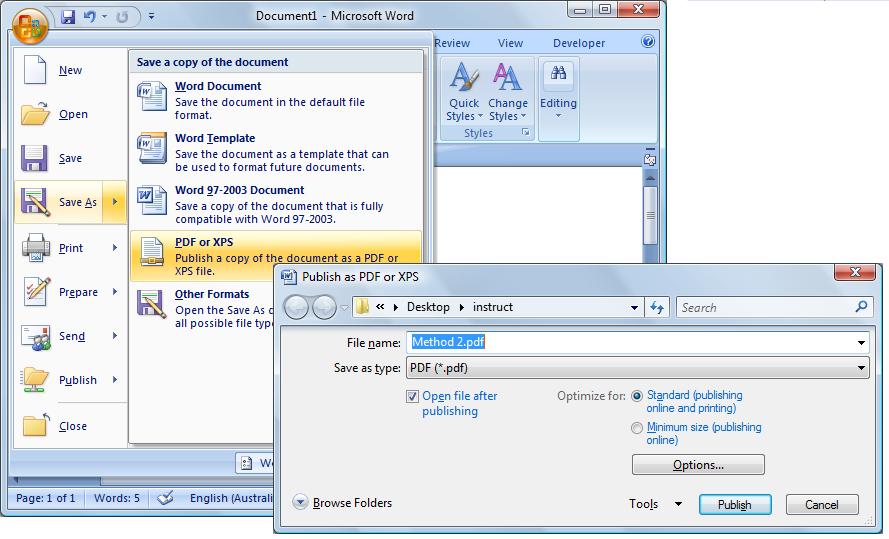This screenshot has width=889, height=539.
Task: Choose Word Template save option
Action: tap(276, 152)
